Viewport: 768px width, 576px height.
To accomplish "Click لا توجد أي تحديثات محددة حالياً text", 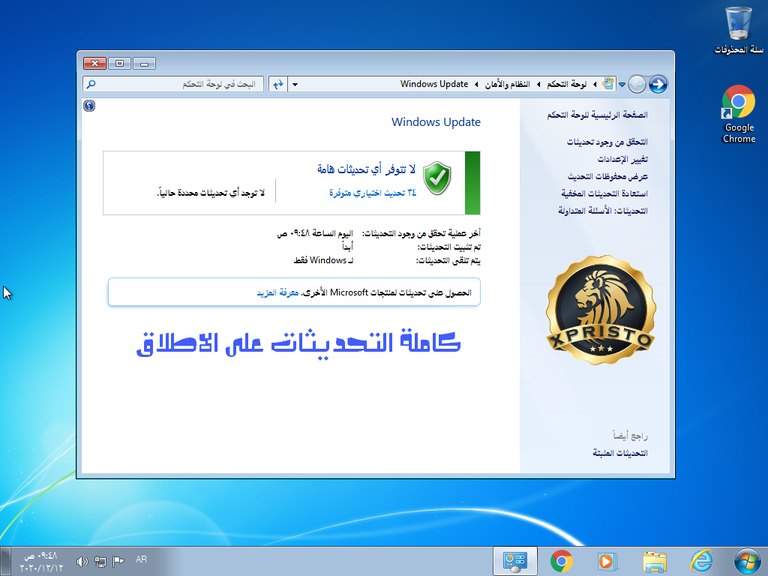I will coord(211,193).
